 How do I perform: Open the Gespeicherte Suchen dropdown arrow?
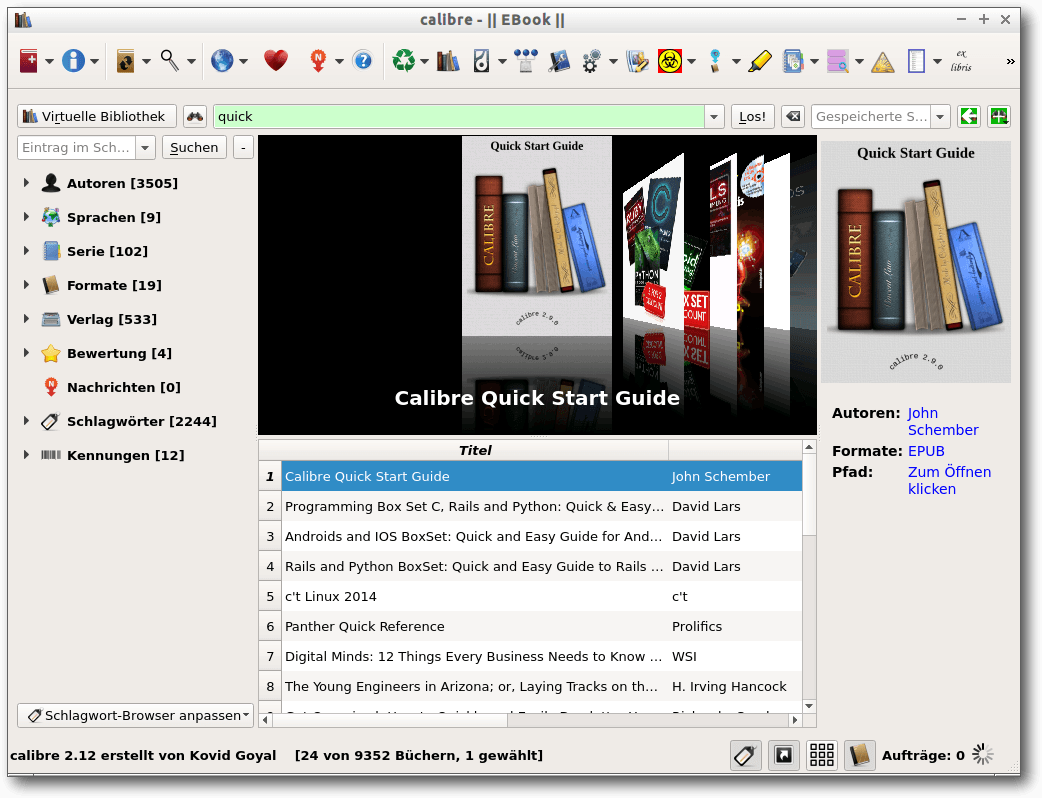940,117
